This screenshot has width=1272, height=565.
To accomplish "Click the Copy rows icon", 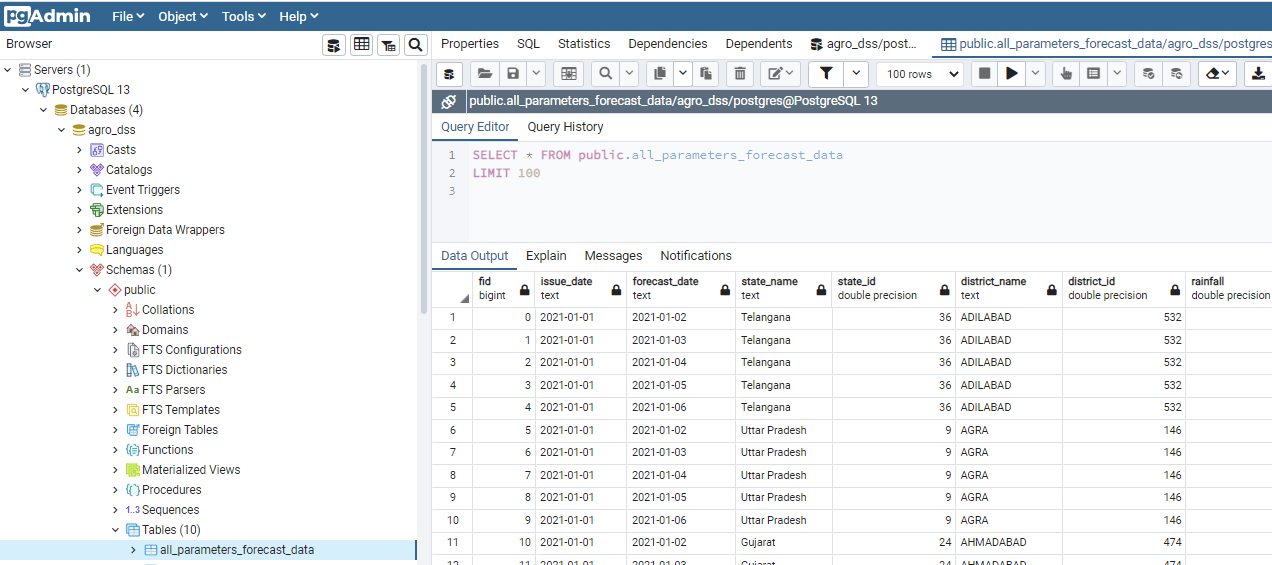I will [x=658, y=74].
